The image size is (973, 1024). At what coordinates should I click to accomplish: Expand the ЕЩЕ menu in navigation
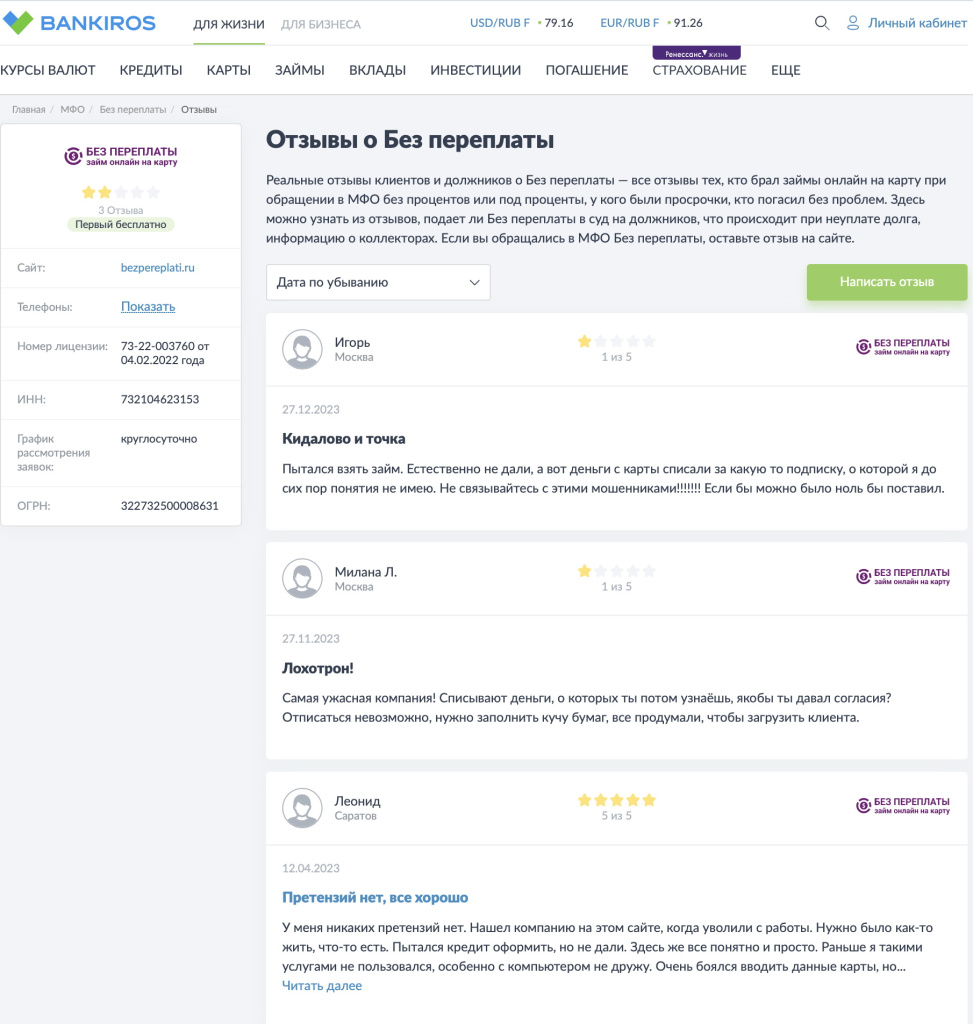click(785, 70)
